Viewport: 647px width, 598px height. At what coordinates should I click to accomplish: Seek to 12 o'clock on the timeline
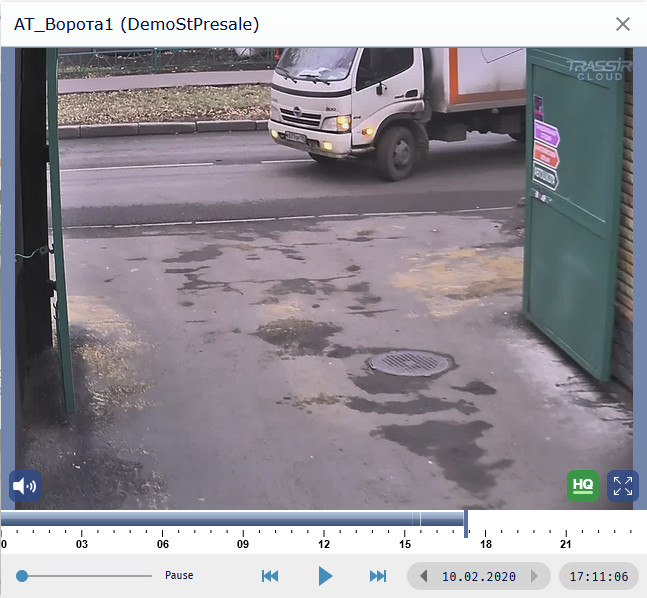click(324, 534)
